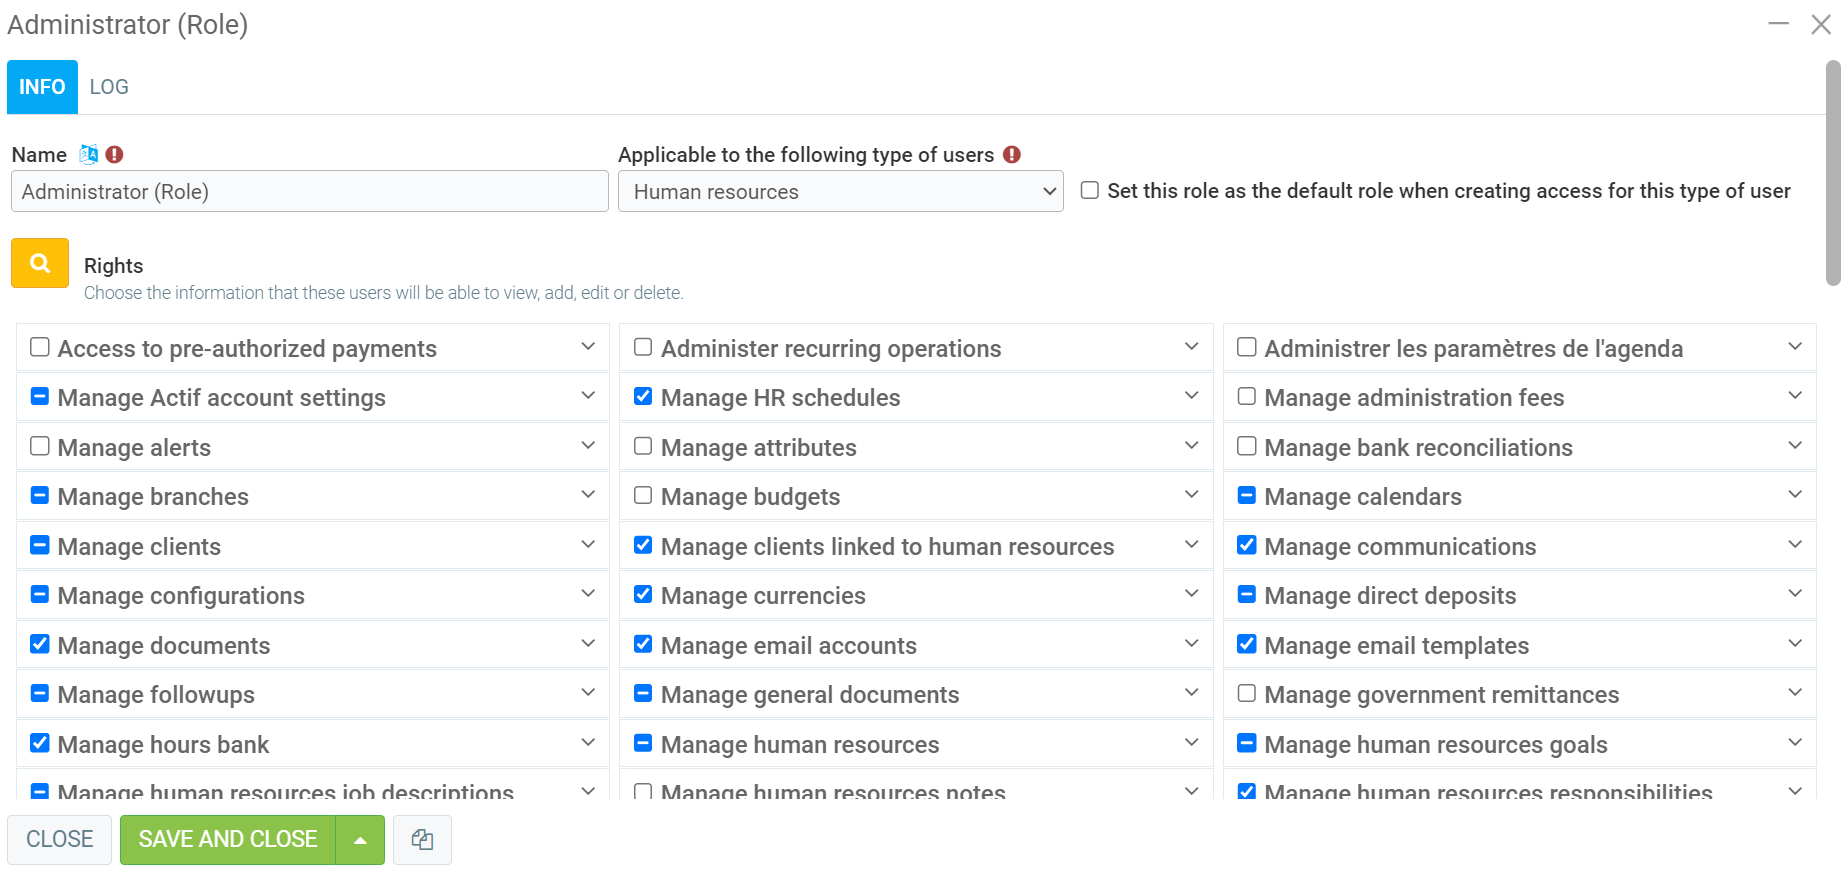Click the yellow search rights icon
The image size is (1845, 874).
(x=40, y=263)
